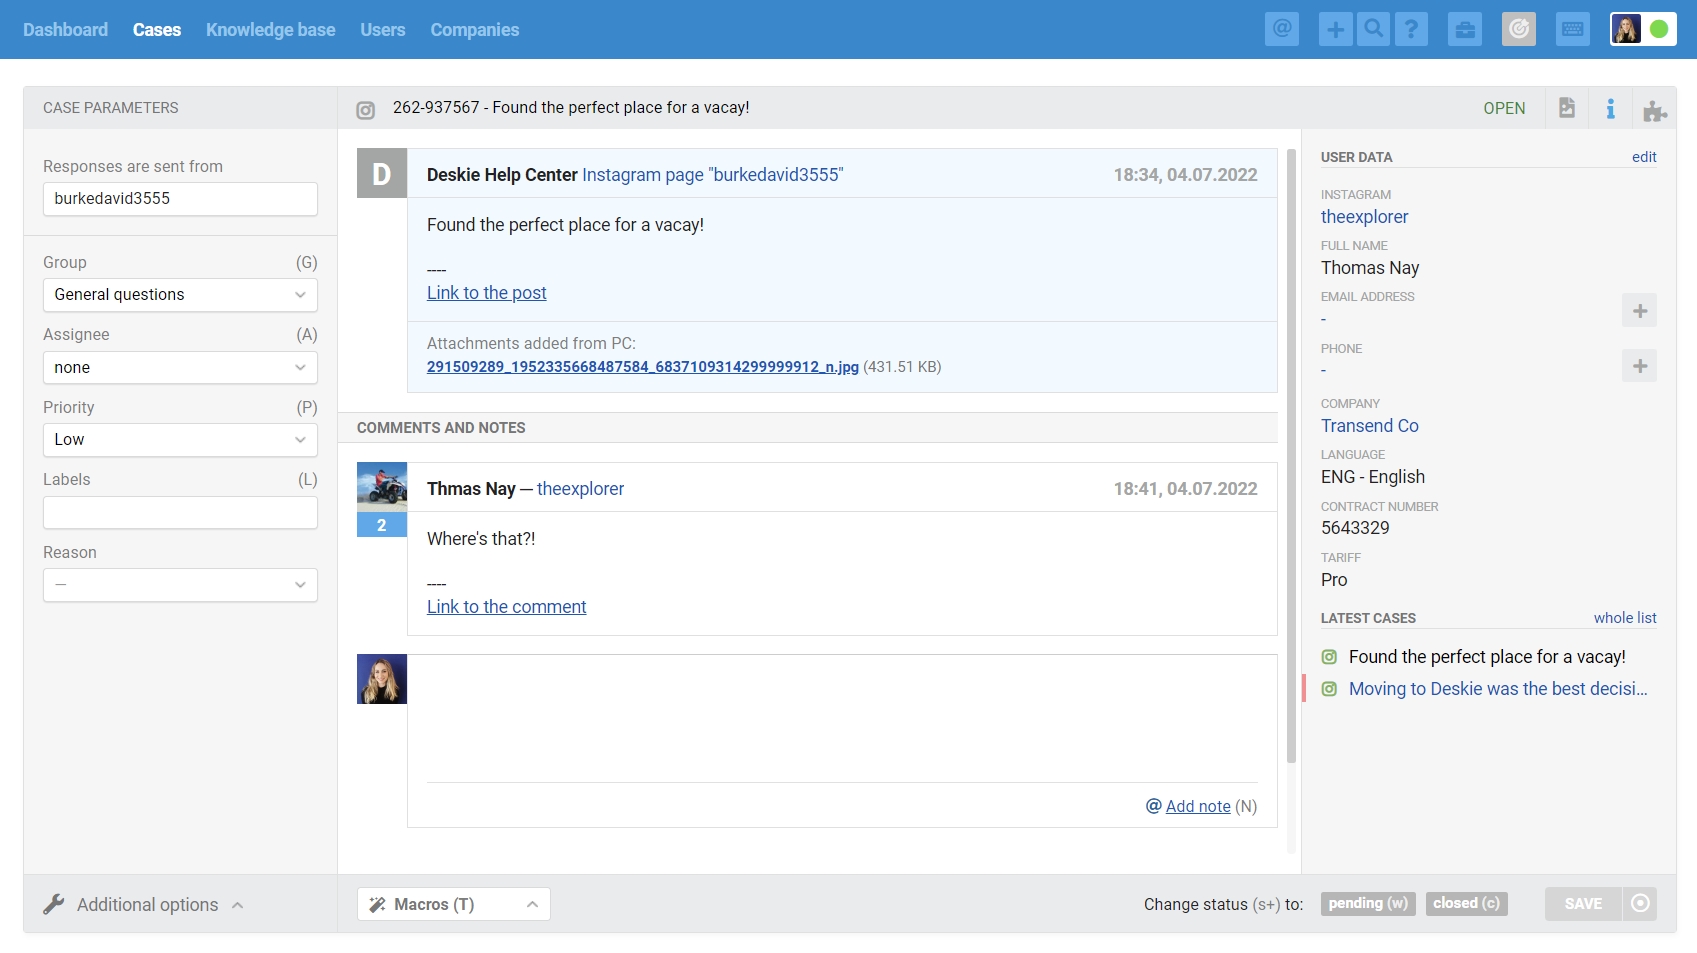Image resolution: width=1697 pixels, height=953 pixels.
Task: Click Instagram icon next to 'Found the perfect place' case
Action: coord(1329,657)
